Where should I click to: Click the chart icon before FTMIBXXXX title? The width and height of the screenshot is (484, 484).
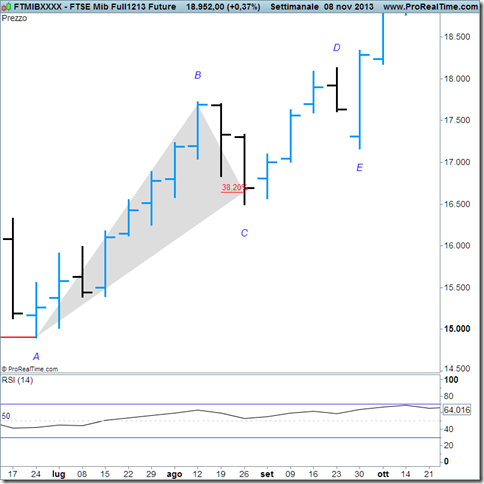[7, 7]
